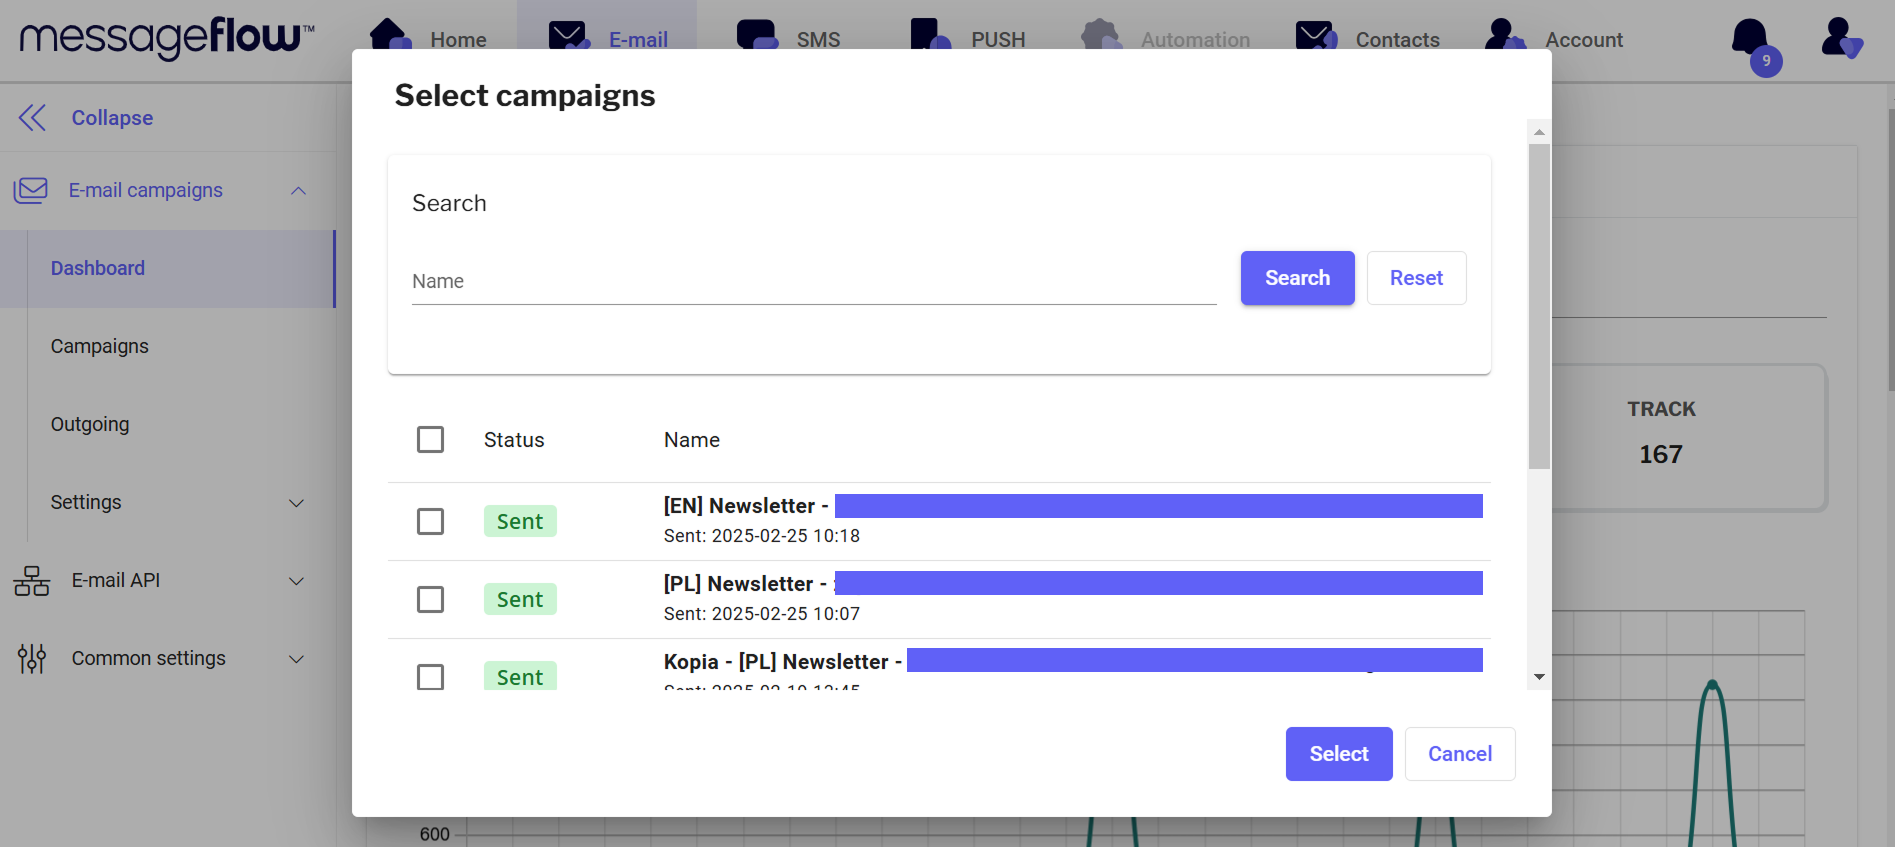Click the messageflow logo

pos(167,38)
